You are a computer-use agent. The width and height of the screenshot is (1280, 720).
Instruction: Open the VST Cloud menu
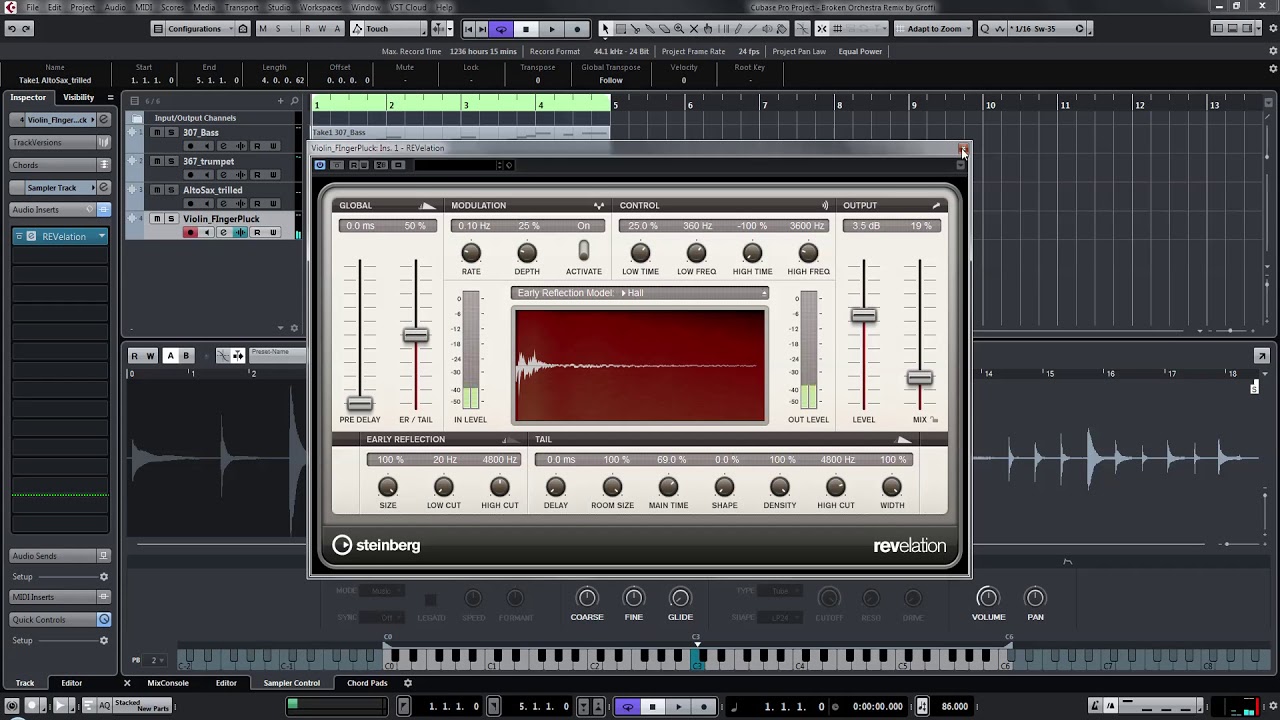[x=409, y=7]
